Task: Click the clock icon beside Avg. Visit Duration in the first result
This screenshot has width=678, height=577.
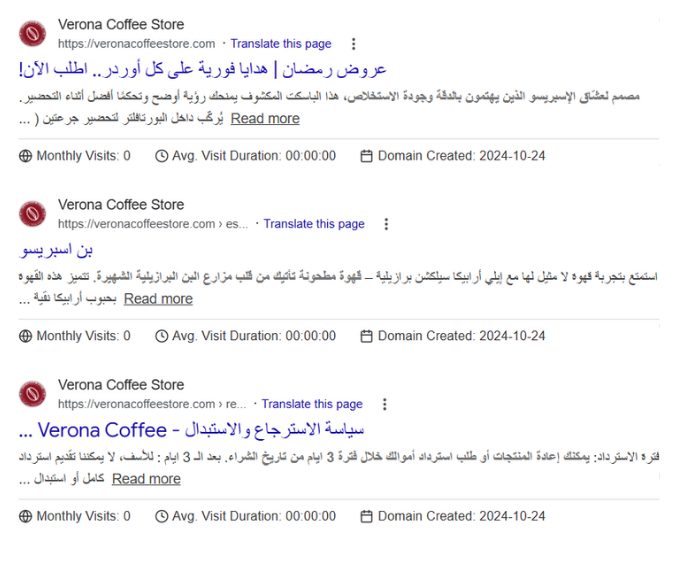Action: [x=161, y=156]
